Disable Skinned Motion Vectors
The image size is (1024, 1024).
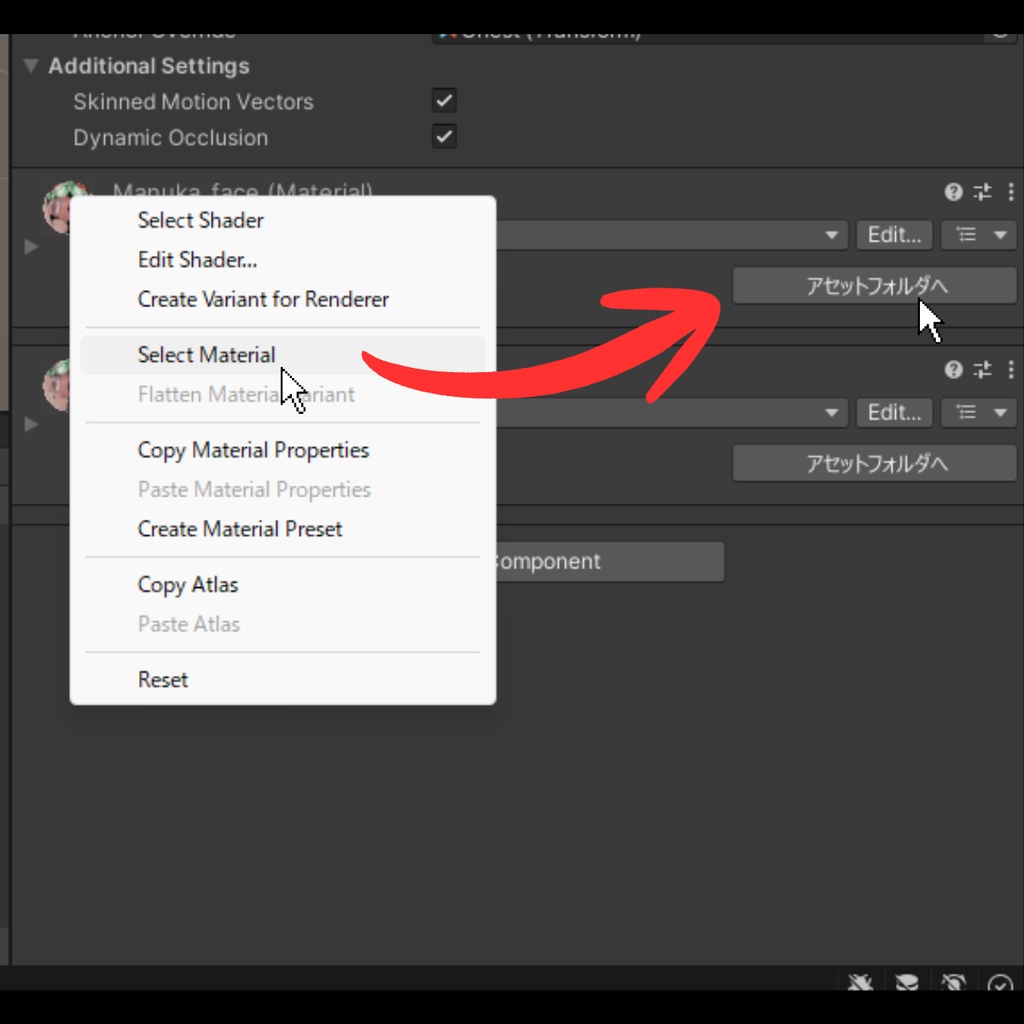[x=444, y=100]
